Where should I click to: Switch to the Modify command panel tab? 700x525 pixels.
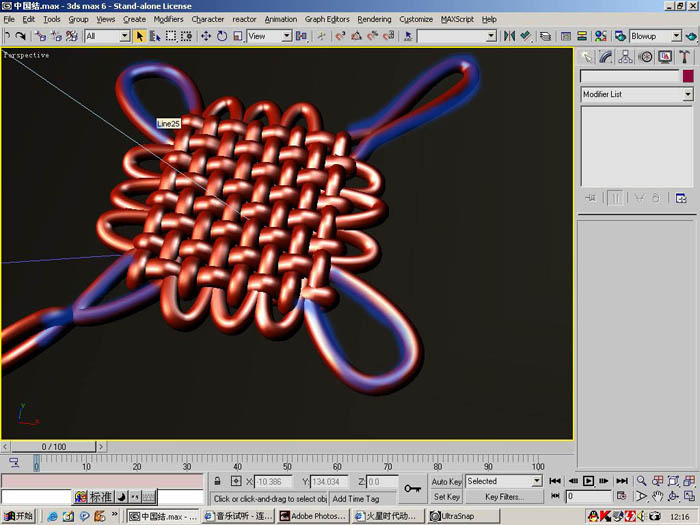tap(606, 57)
